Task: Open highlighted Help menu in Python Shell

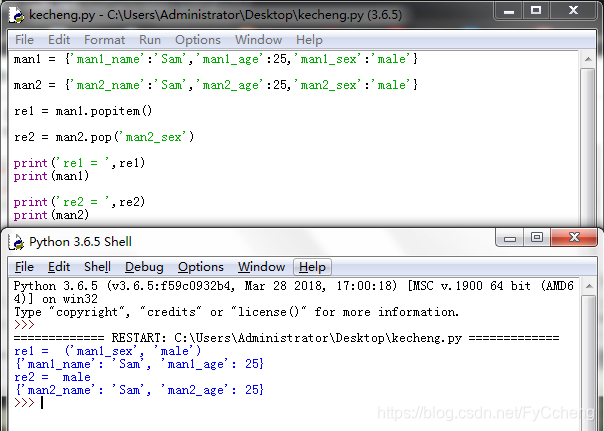Action: [x=312, y=267]
